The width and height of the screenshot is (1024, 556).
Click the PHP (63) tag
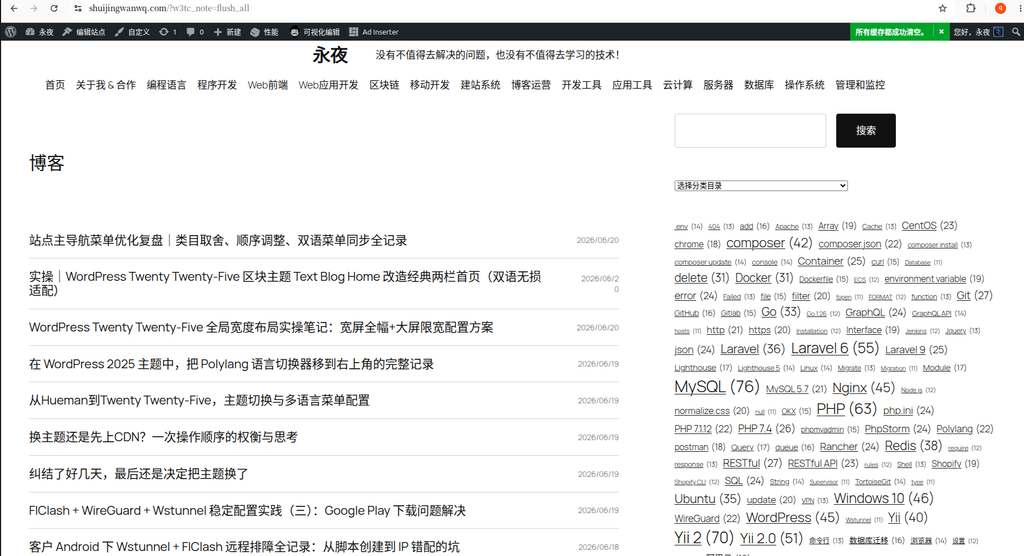846,409
